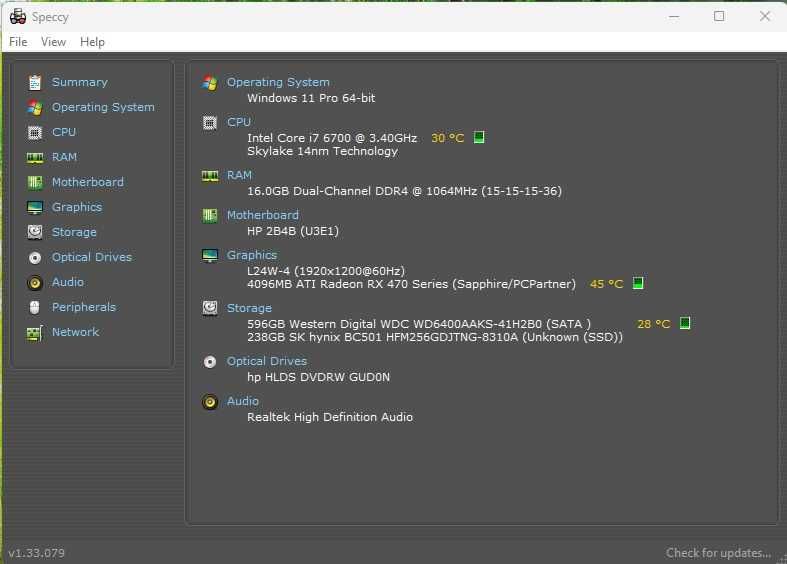Click the green CPU temperature indicator square
787x564 pixels.
point(479,137)
